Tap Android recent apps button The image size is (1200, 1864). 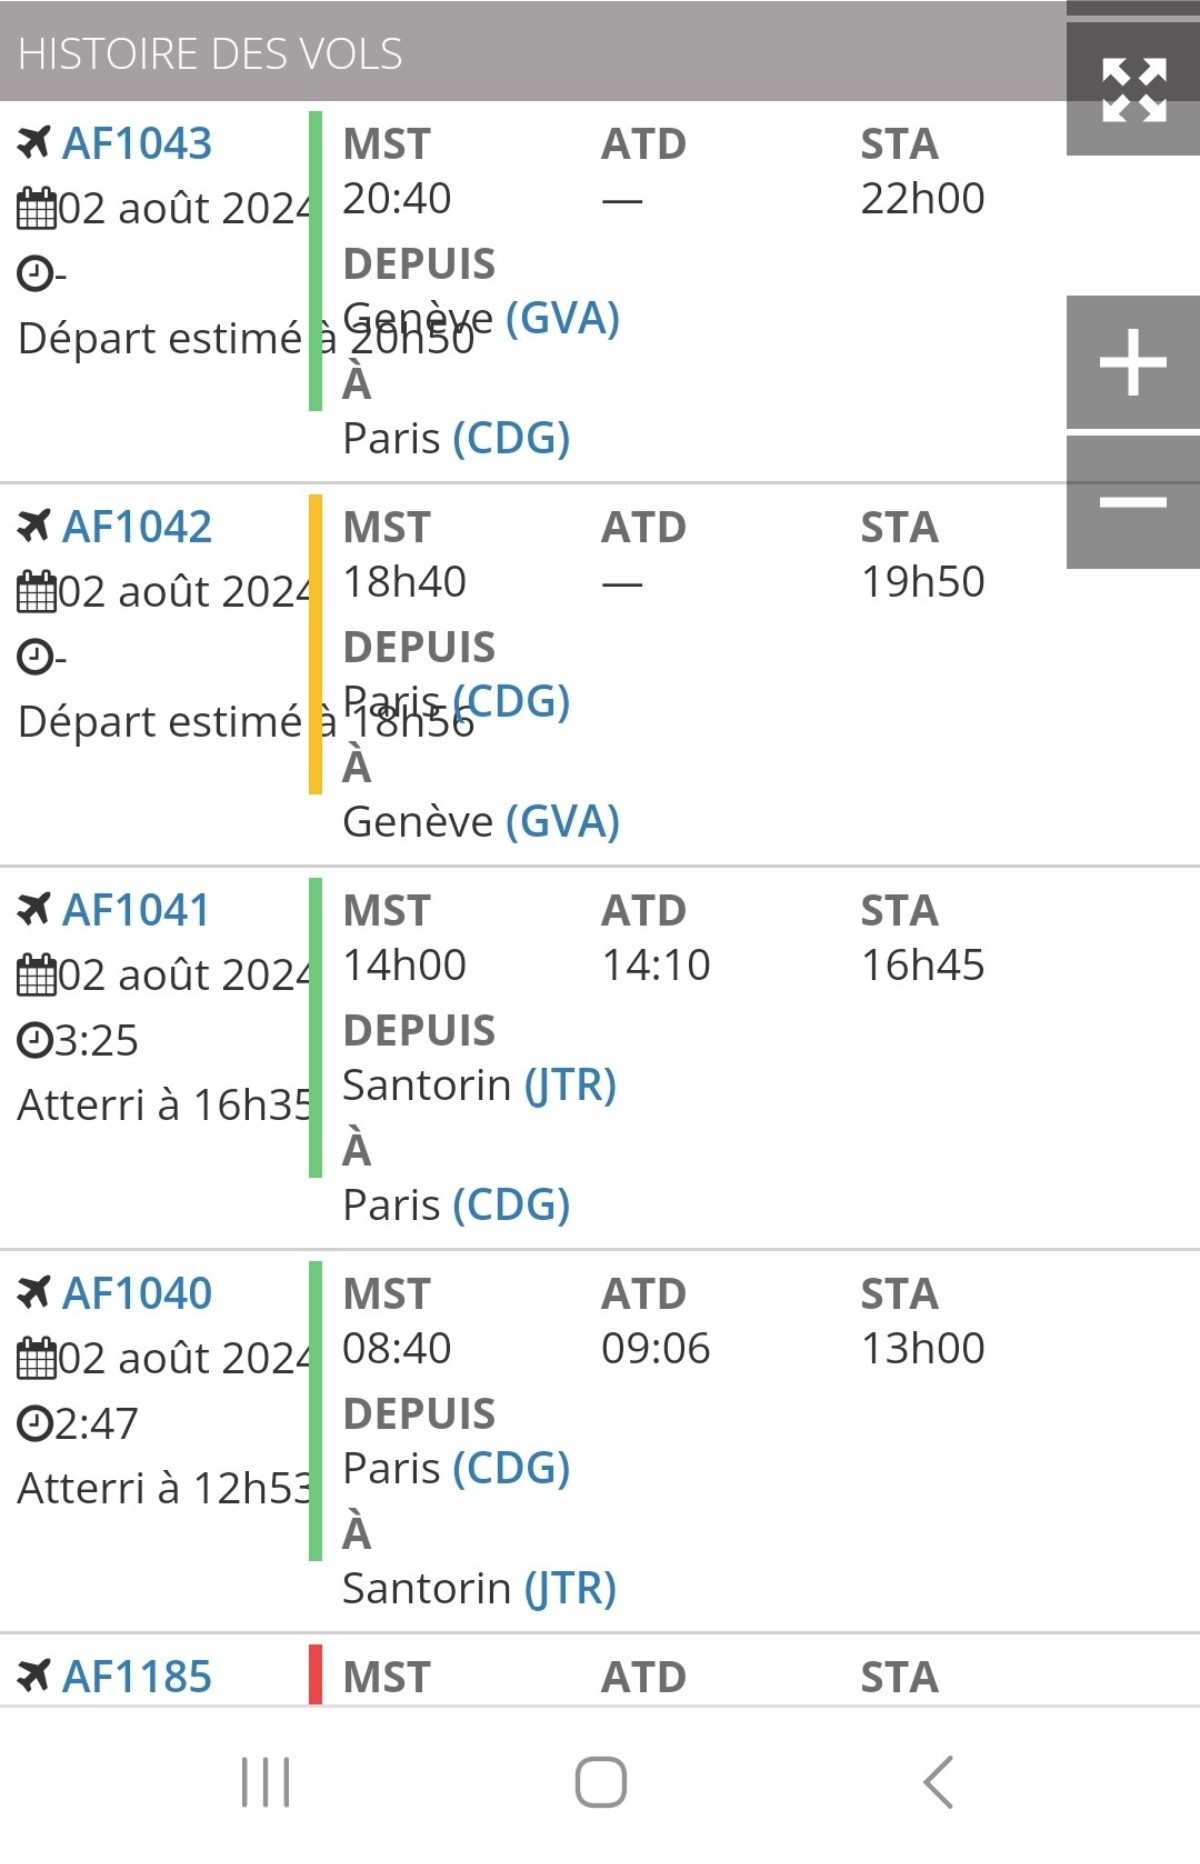(x=266, y=1782)
